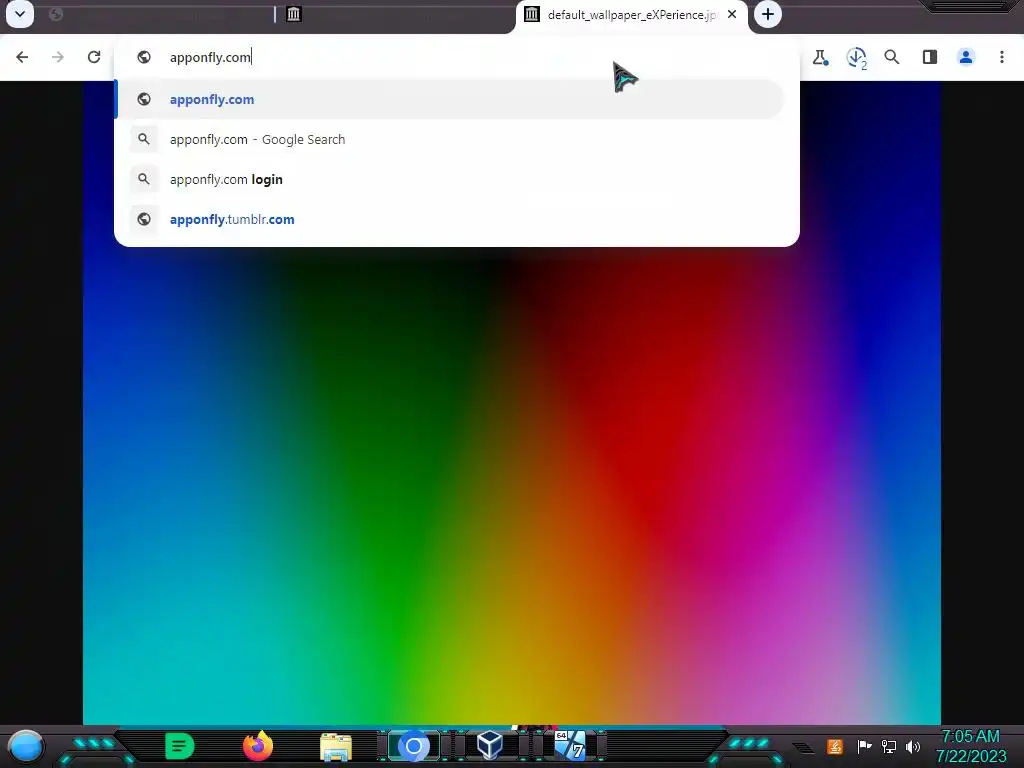Select apponfly.com - Google Search suggestion
This screenshot has width=1024, height=768.
pyautogui.click(x=450, y=139)
